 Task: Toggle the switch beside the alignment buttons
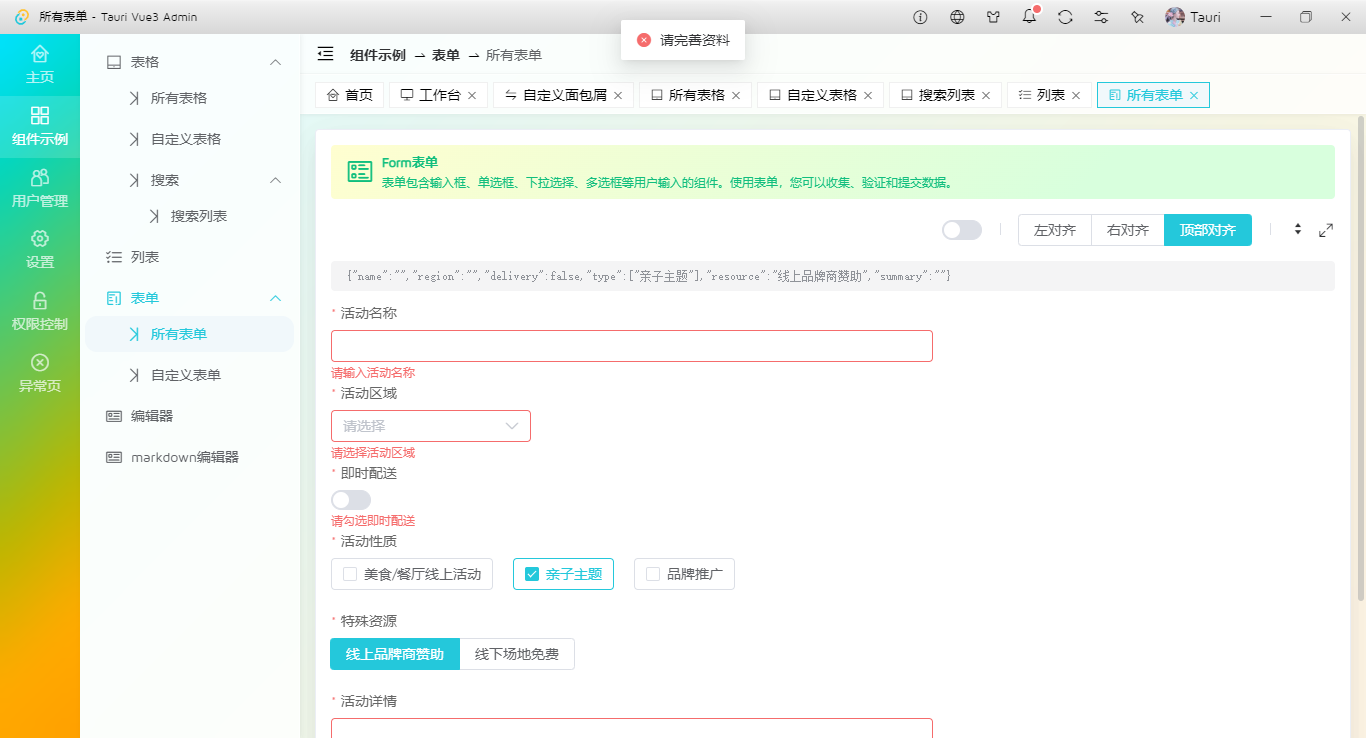961,230
